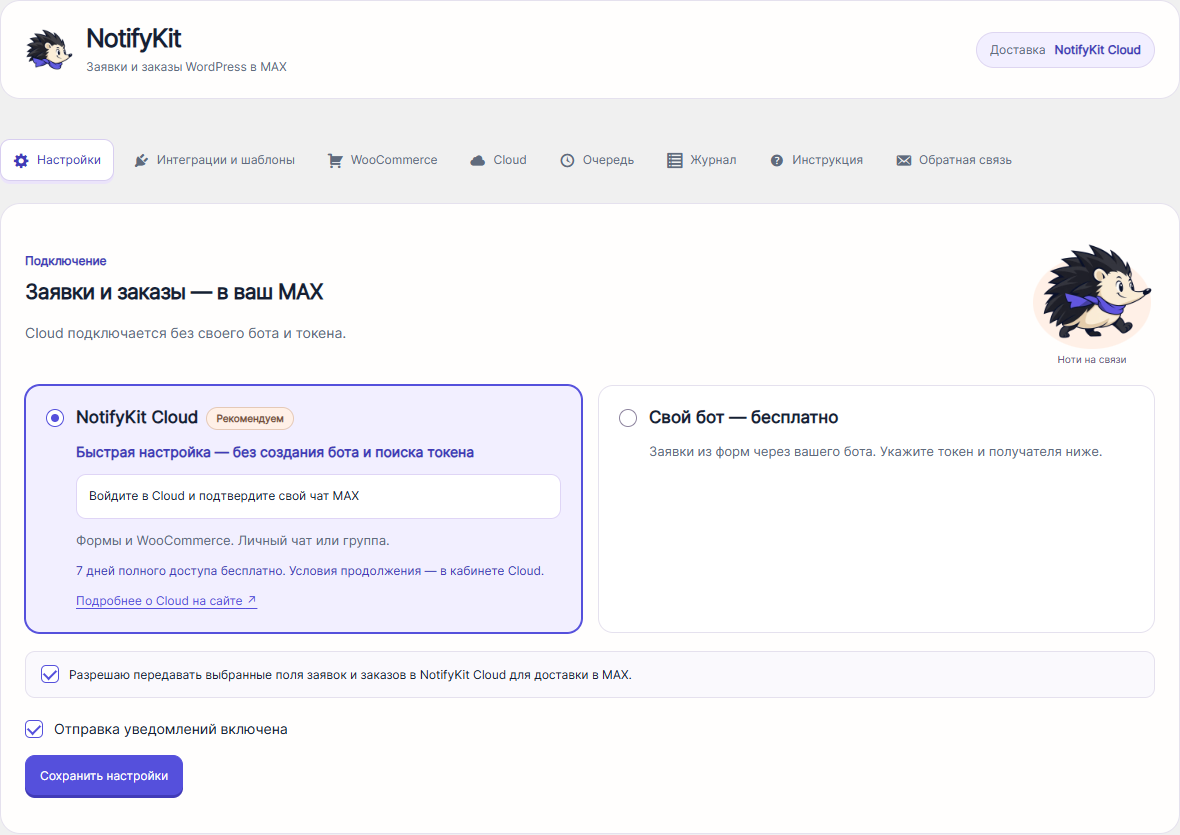Click the Ноти на связи caption
Image resolution: width=1180 pixels, height=835 pixels.
tap(1092, 360)
